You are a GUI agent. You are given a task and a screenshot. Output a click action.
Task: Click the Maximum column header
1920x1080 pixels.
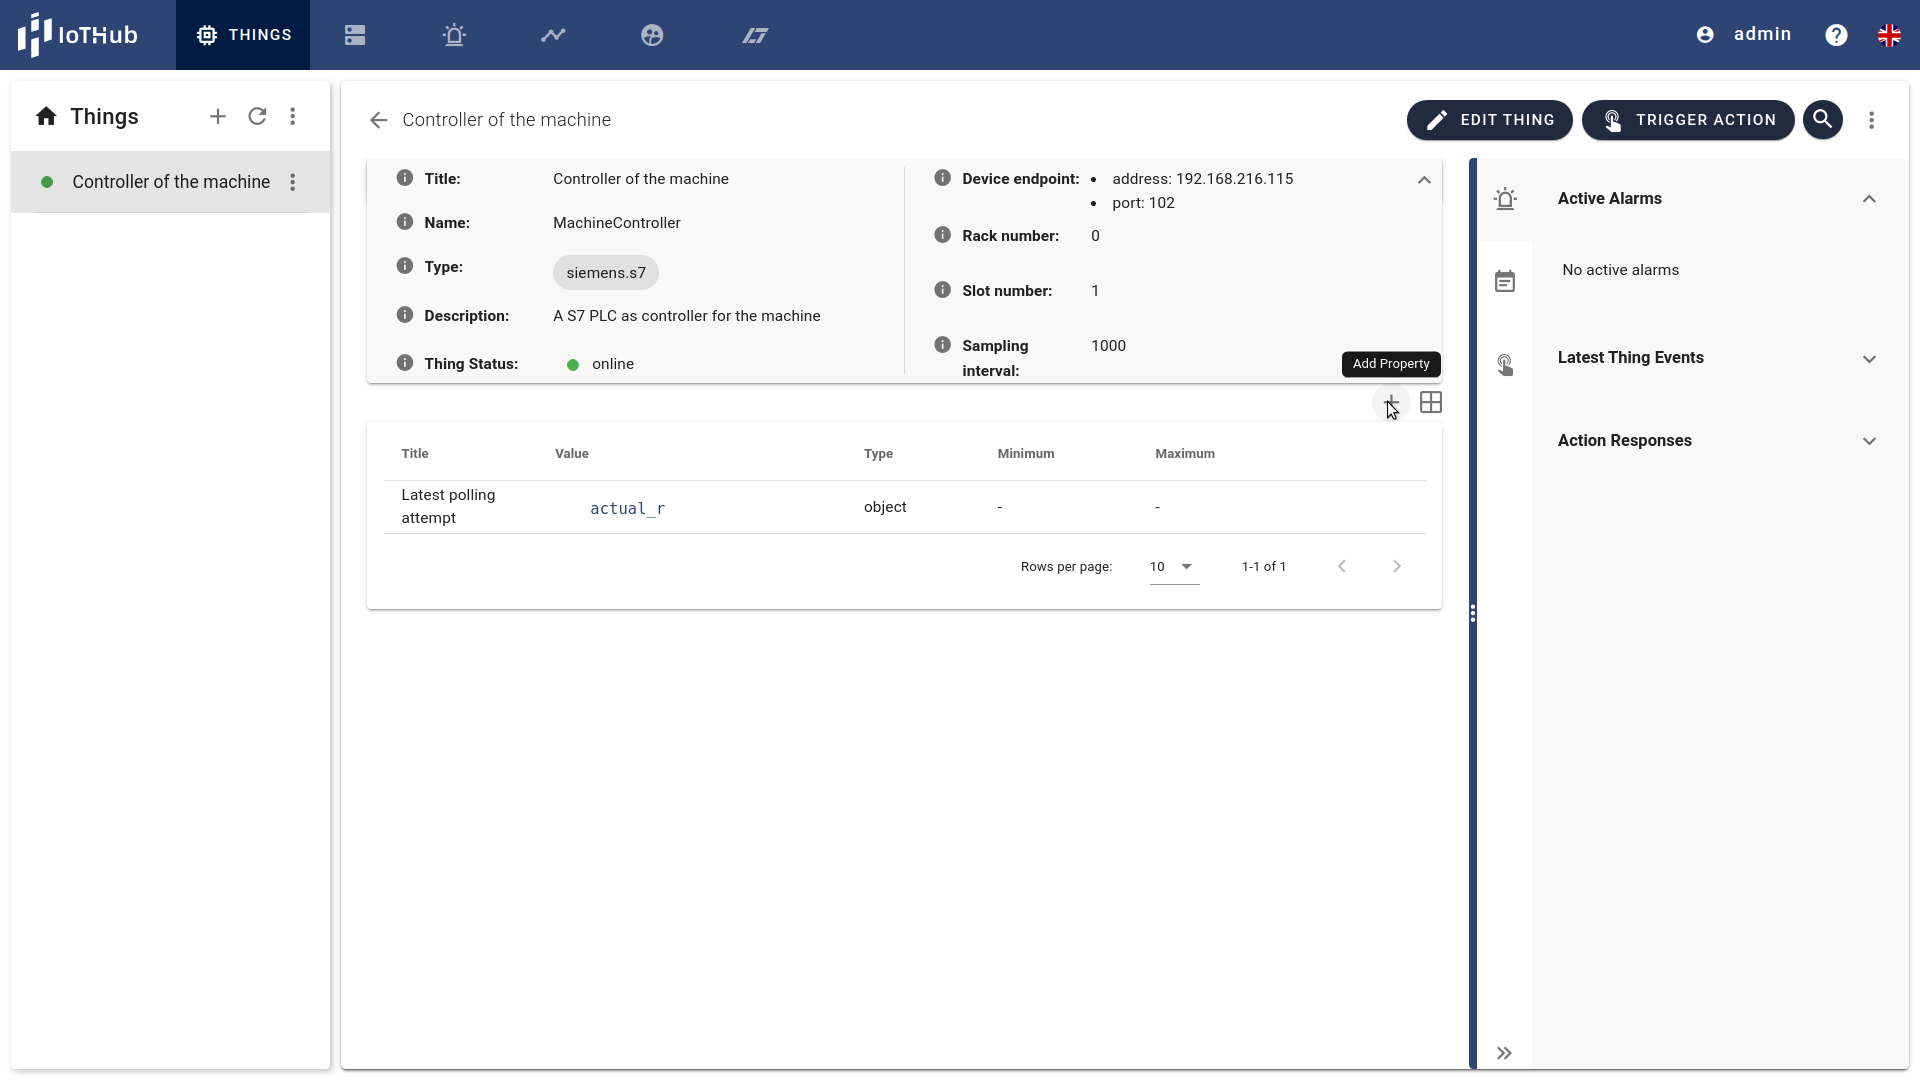point(1185,454)
